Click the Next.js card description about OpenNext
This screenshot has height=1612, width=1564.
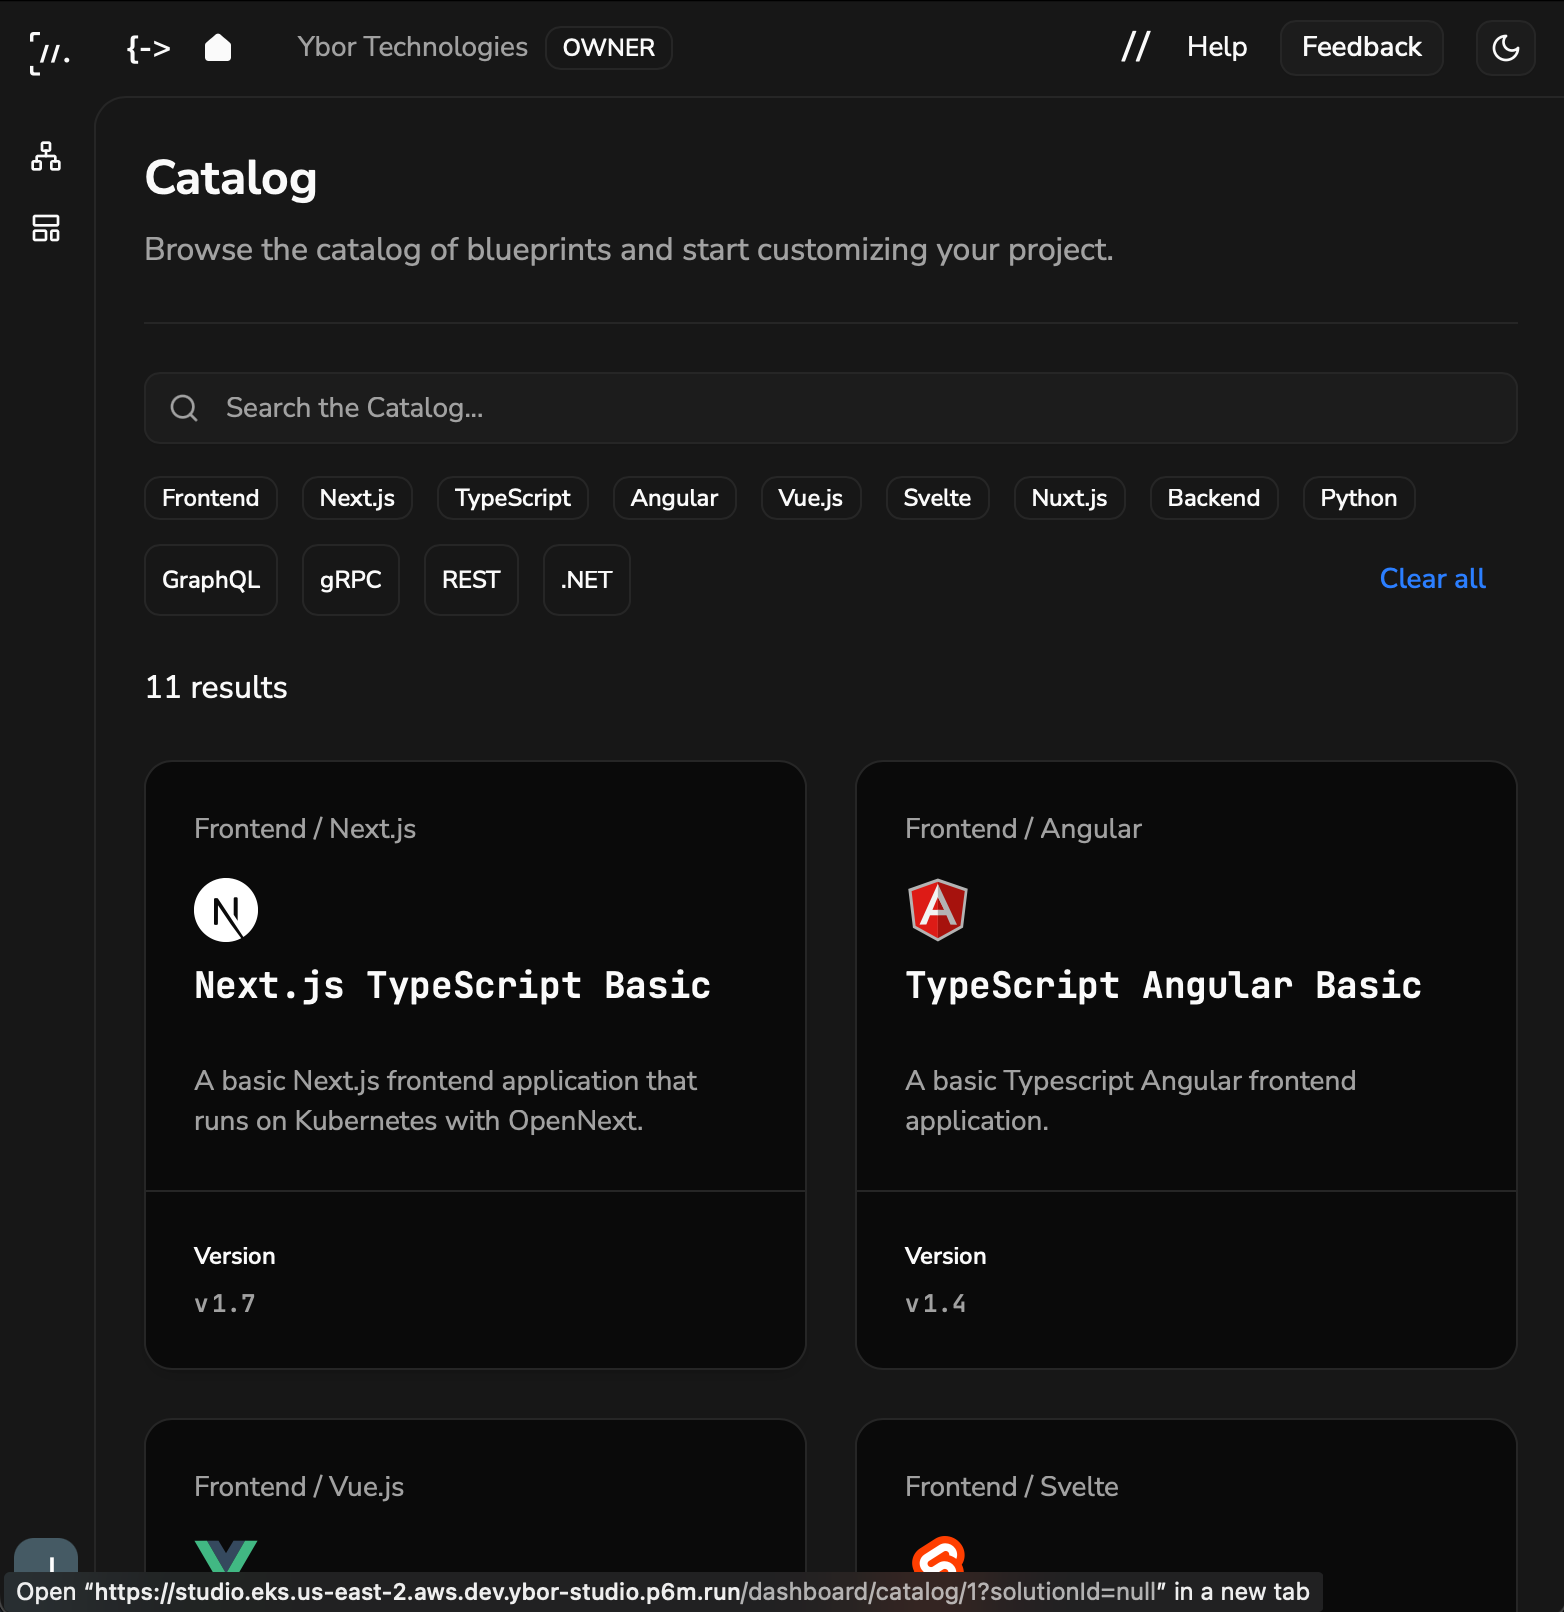click(x=445, y=1101)
